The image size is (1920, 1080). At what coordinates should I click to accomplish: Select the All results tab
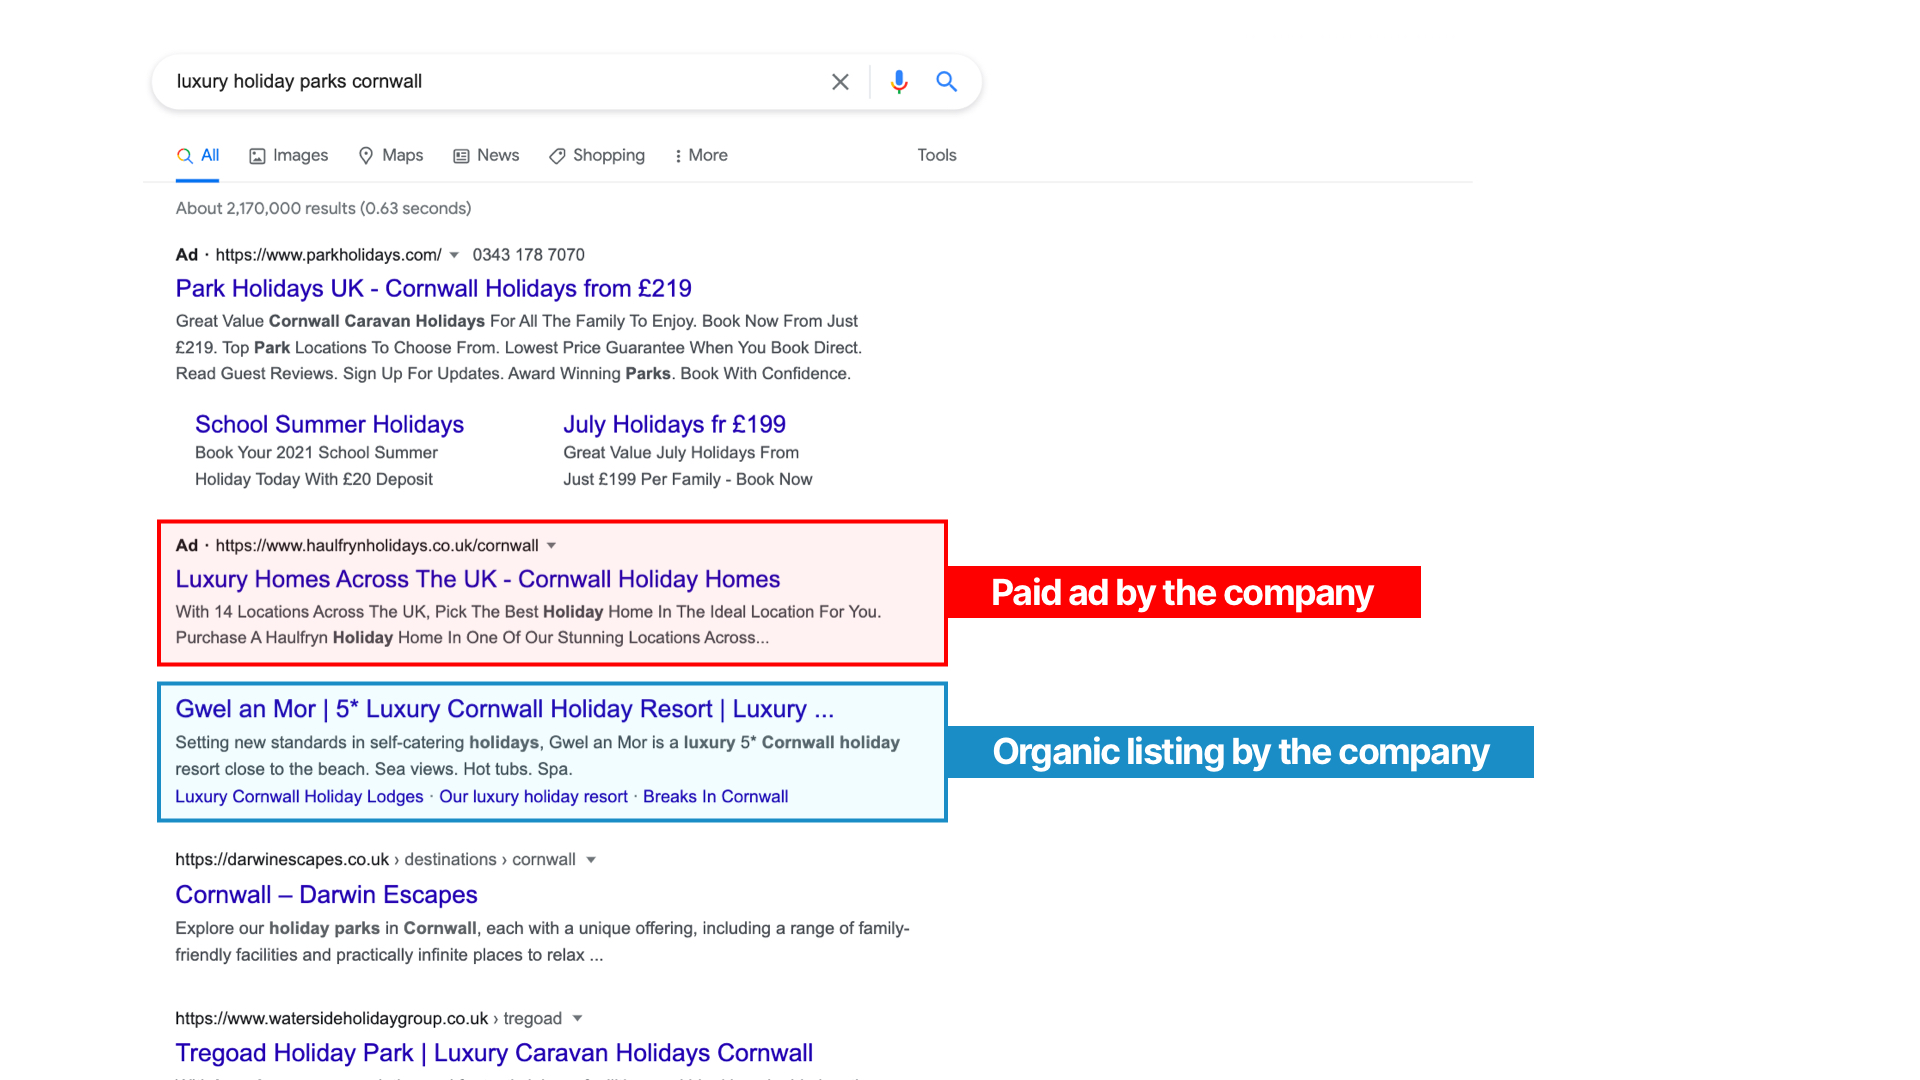tap(198, 156)
